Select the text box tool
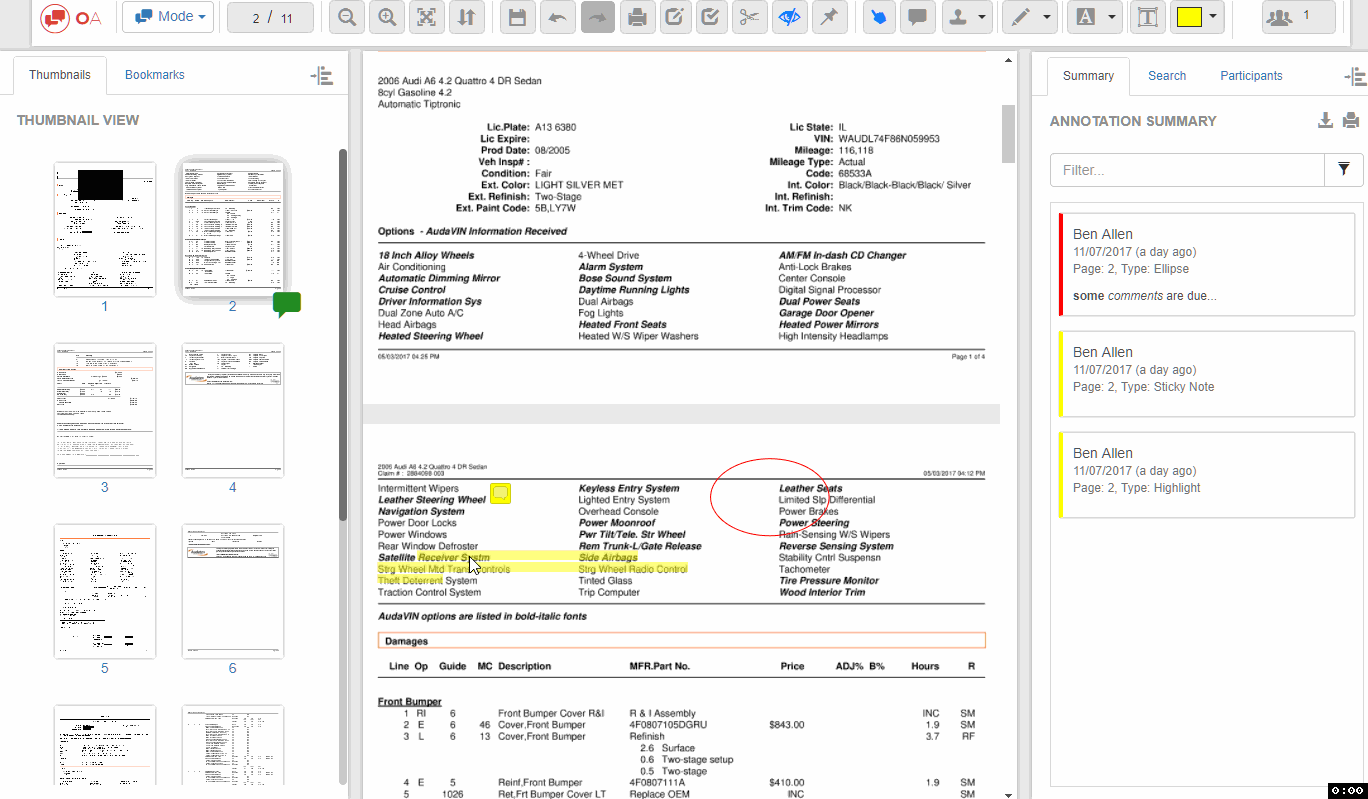The image size is (1368, 799). [x=1148, y=17]
